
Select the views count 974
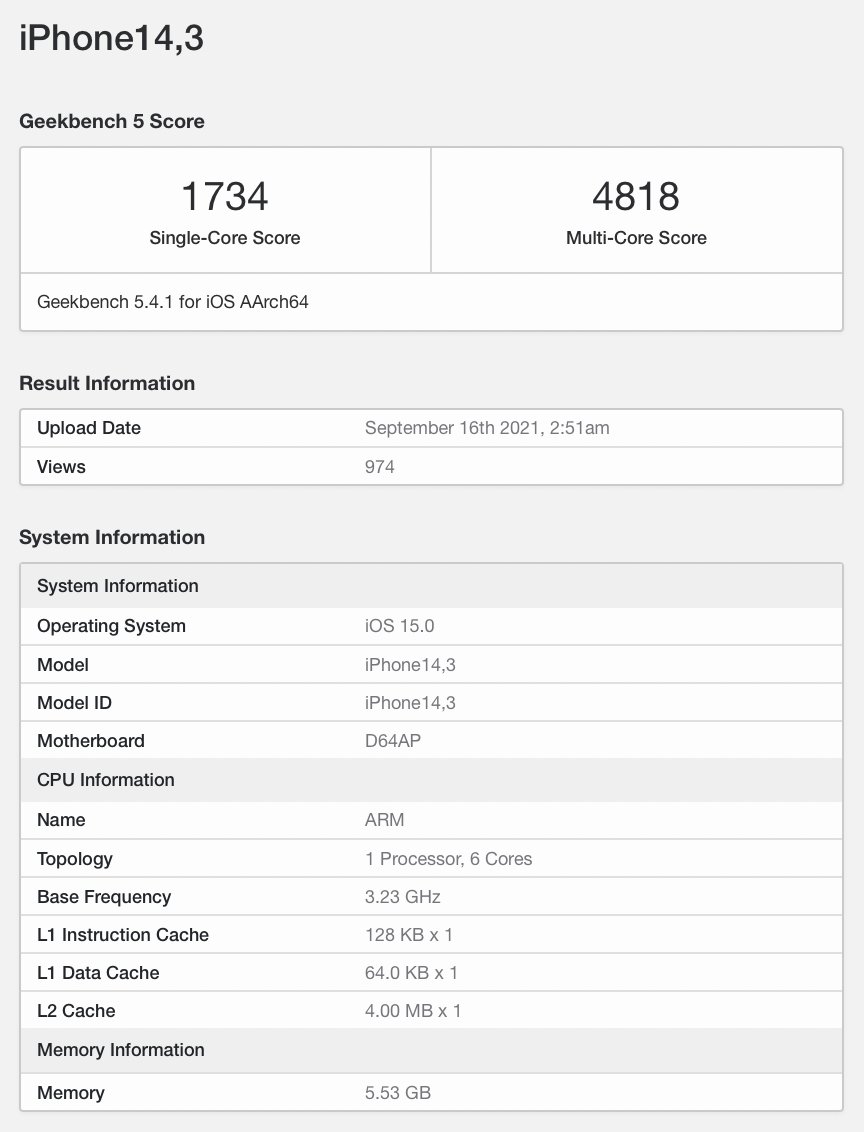(x=380, y=467)
